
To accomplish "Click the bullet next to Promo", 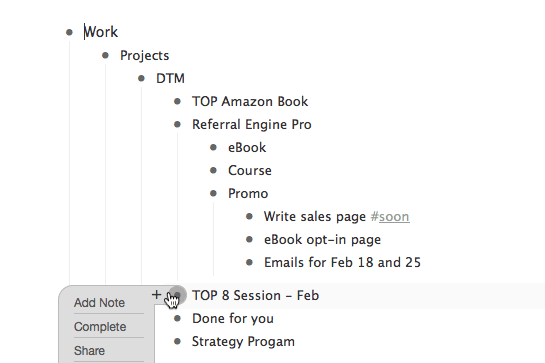I will (213, 193).
